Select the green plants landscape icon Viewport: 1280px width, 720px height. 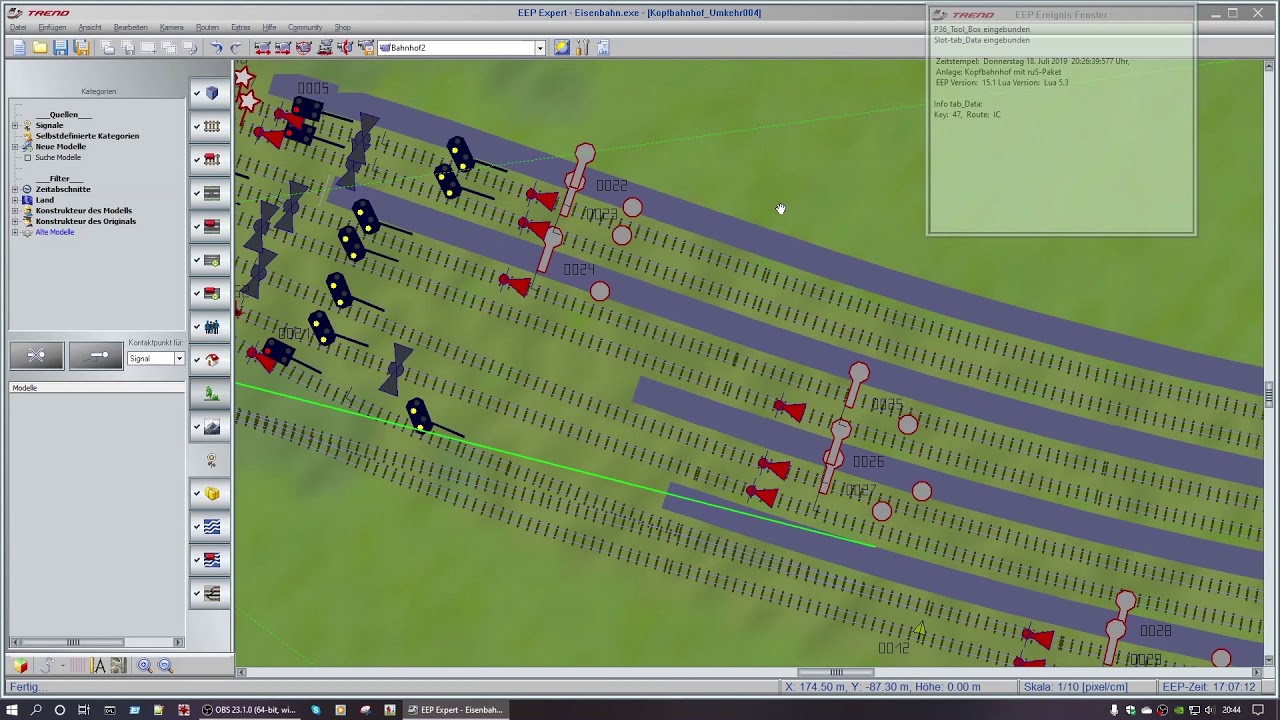pos(212,394)
